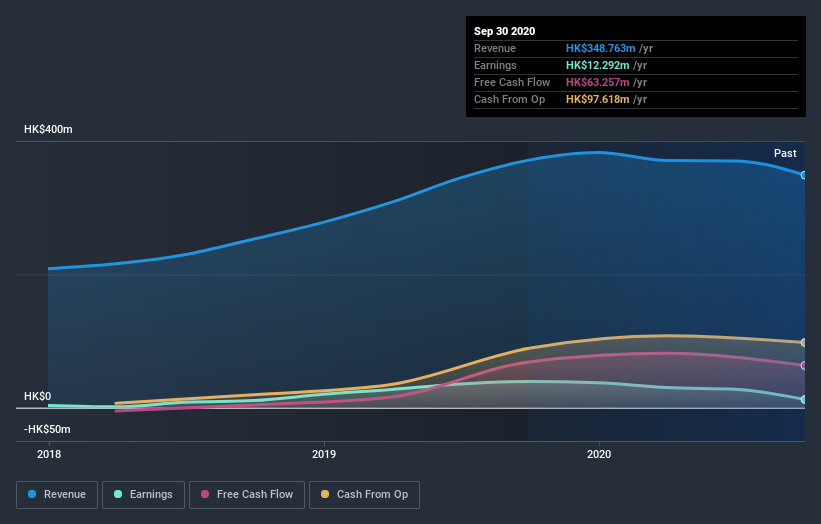Click the HK$348.763m revenue value
Viewport: 821px width, 524px height.
coord(601,48)
